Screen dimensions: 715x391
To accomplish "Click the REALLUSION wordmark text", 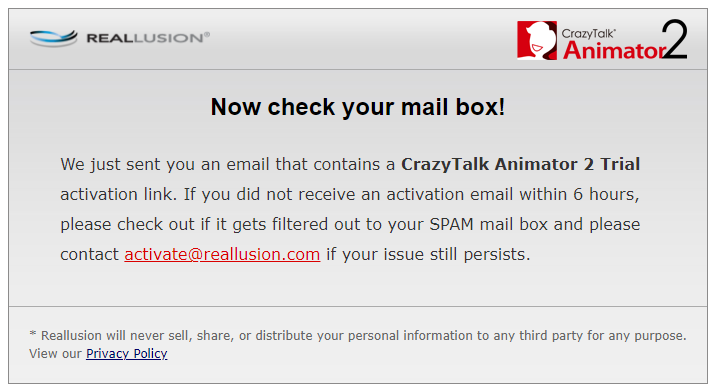I will click(145, 38).
